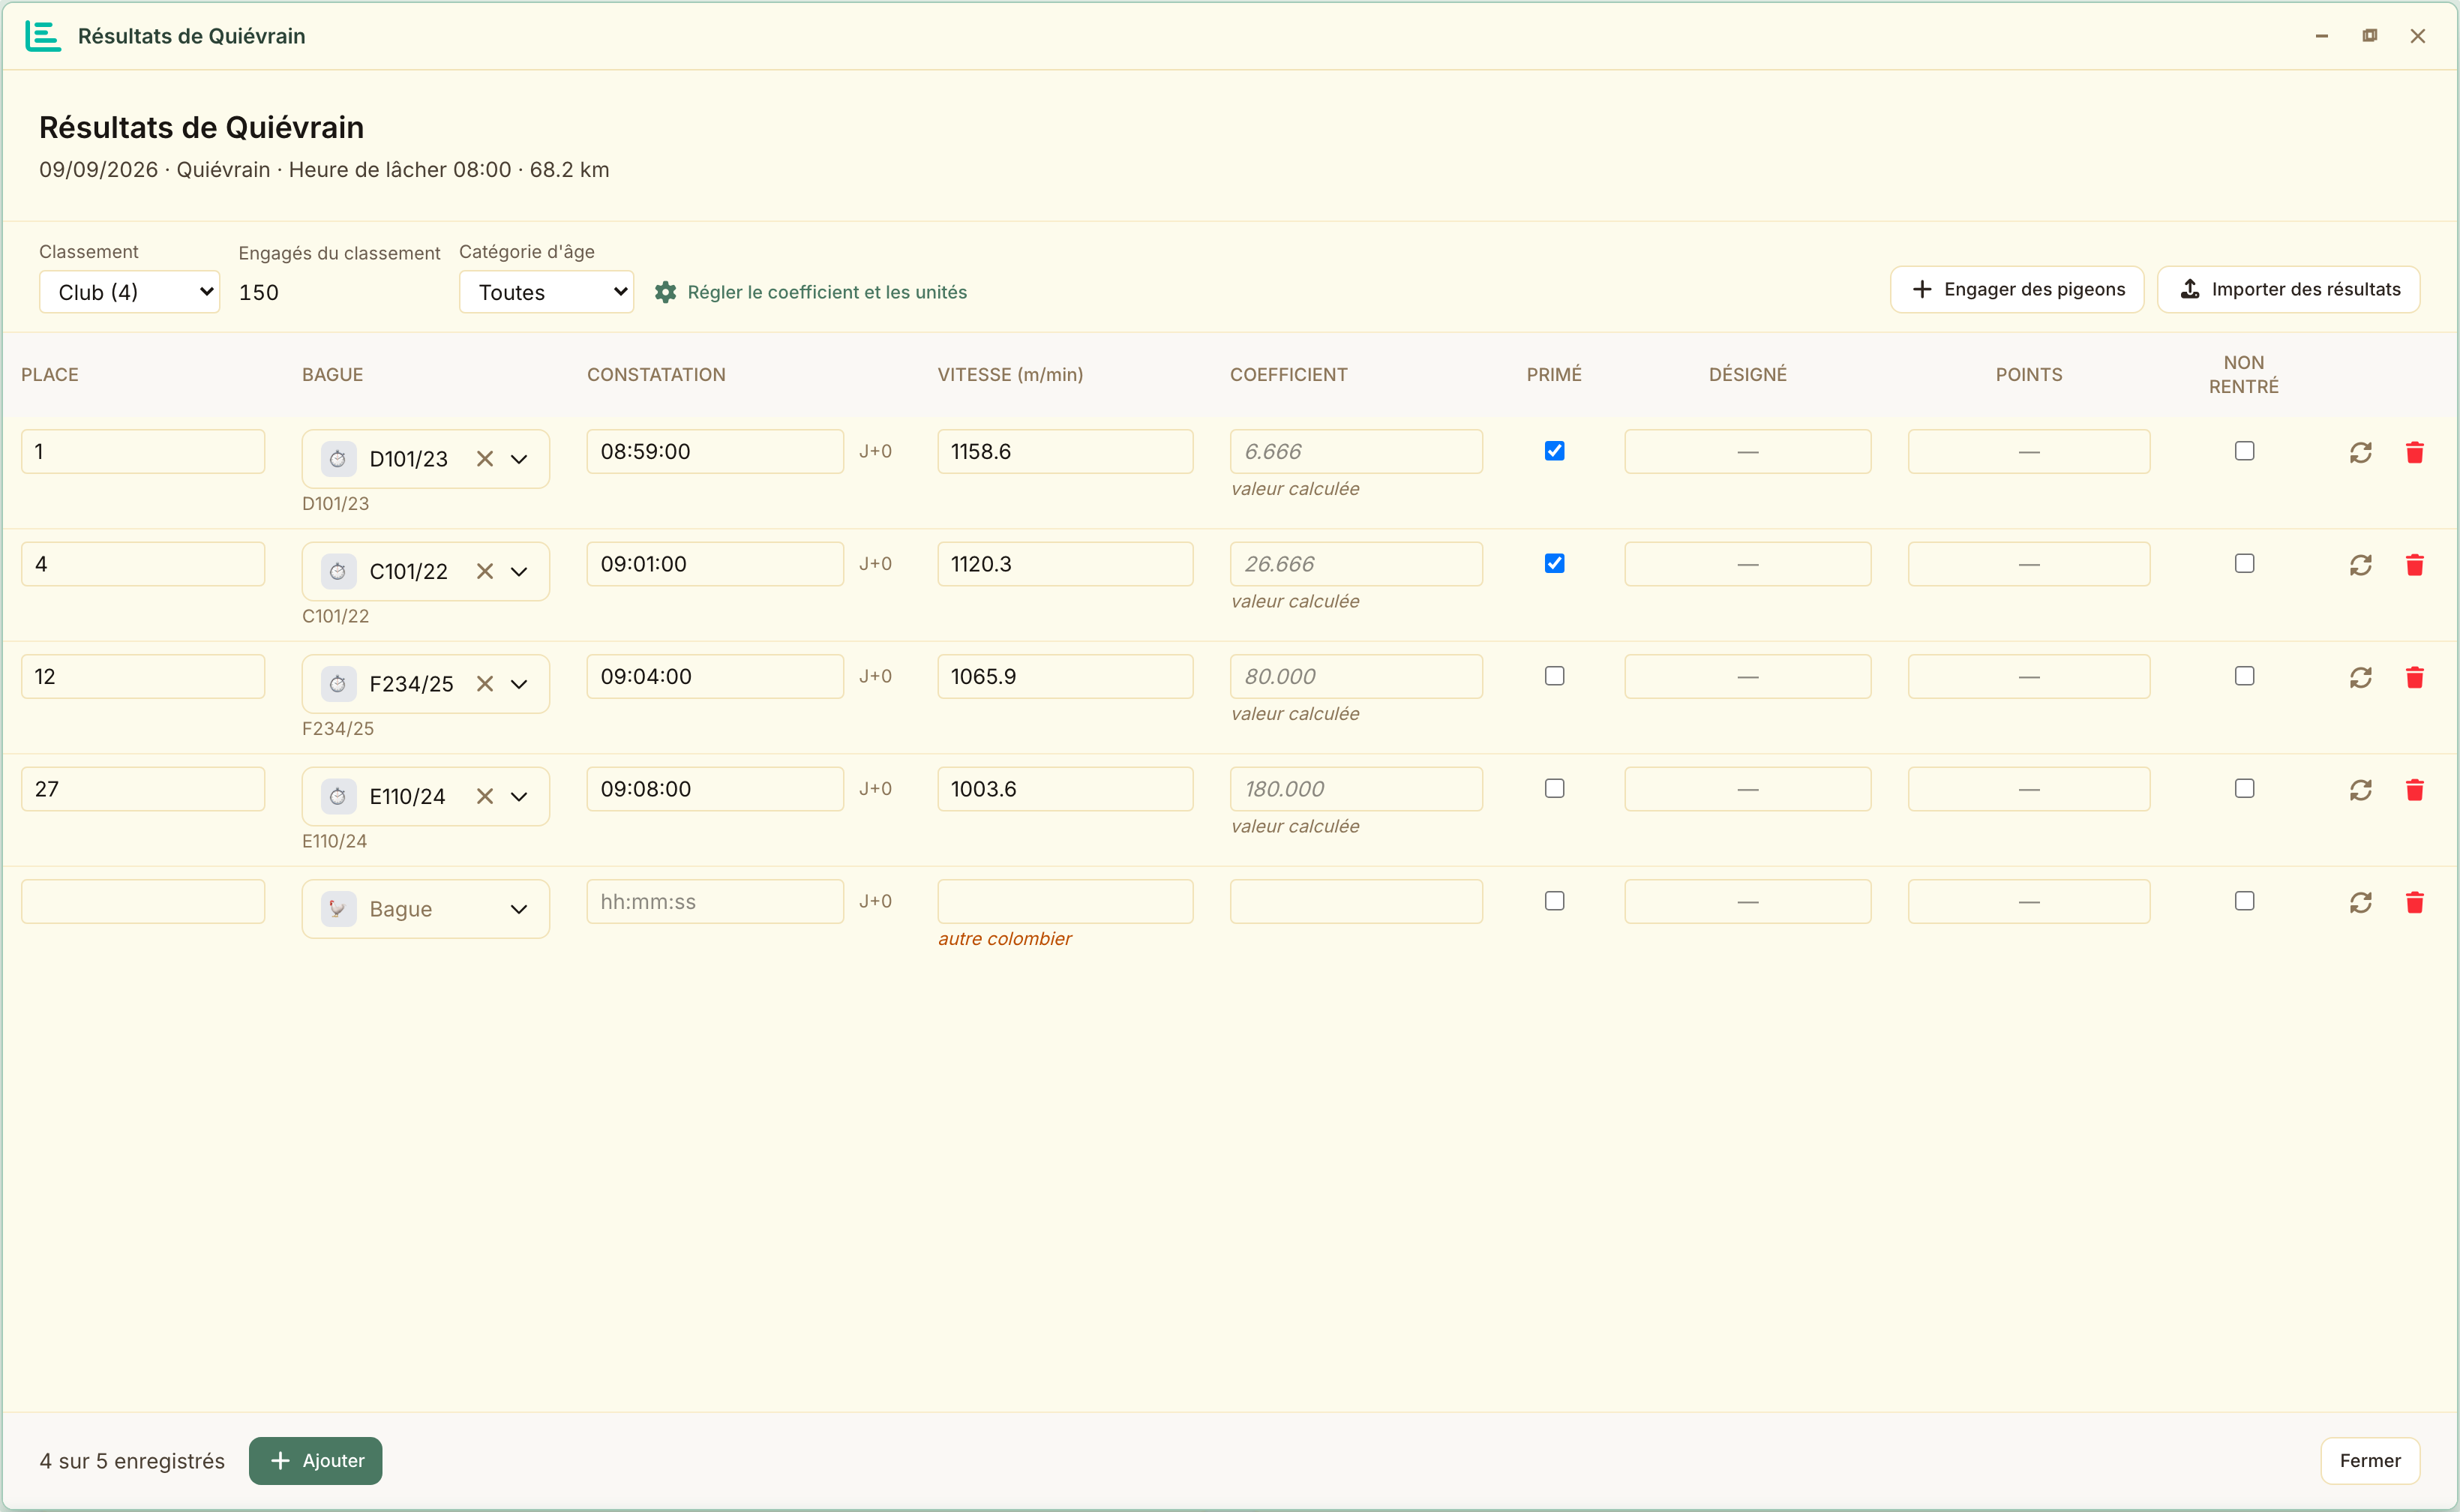This screenshot has height=1512, width=2460.
Task: Click the vitesse field showing 1120.3
Action: click(1065, 564)
